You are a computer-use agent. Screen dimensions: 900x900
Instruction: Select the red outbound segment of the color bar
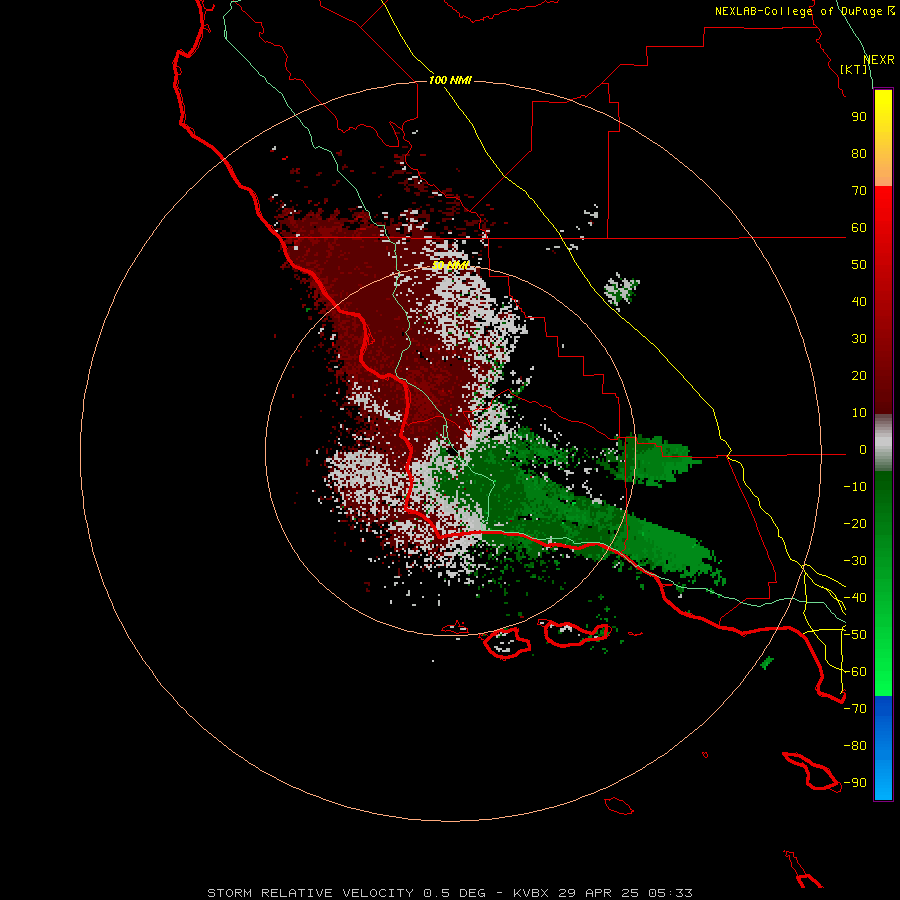(x=883, y=300)
